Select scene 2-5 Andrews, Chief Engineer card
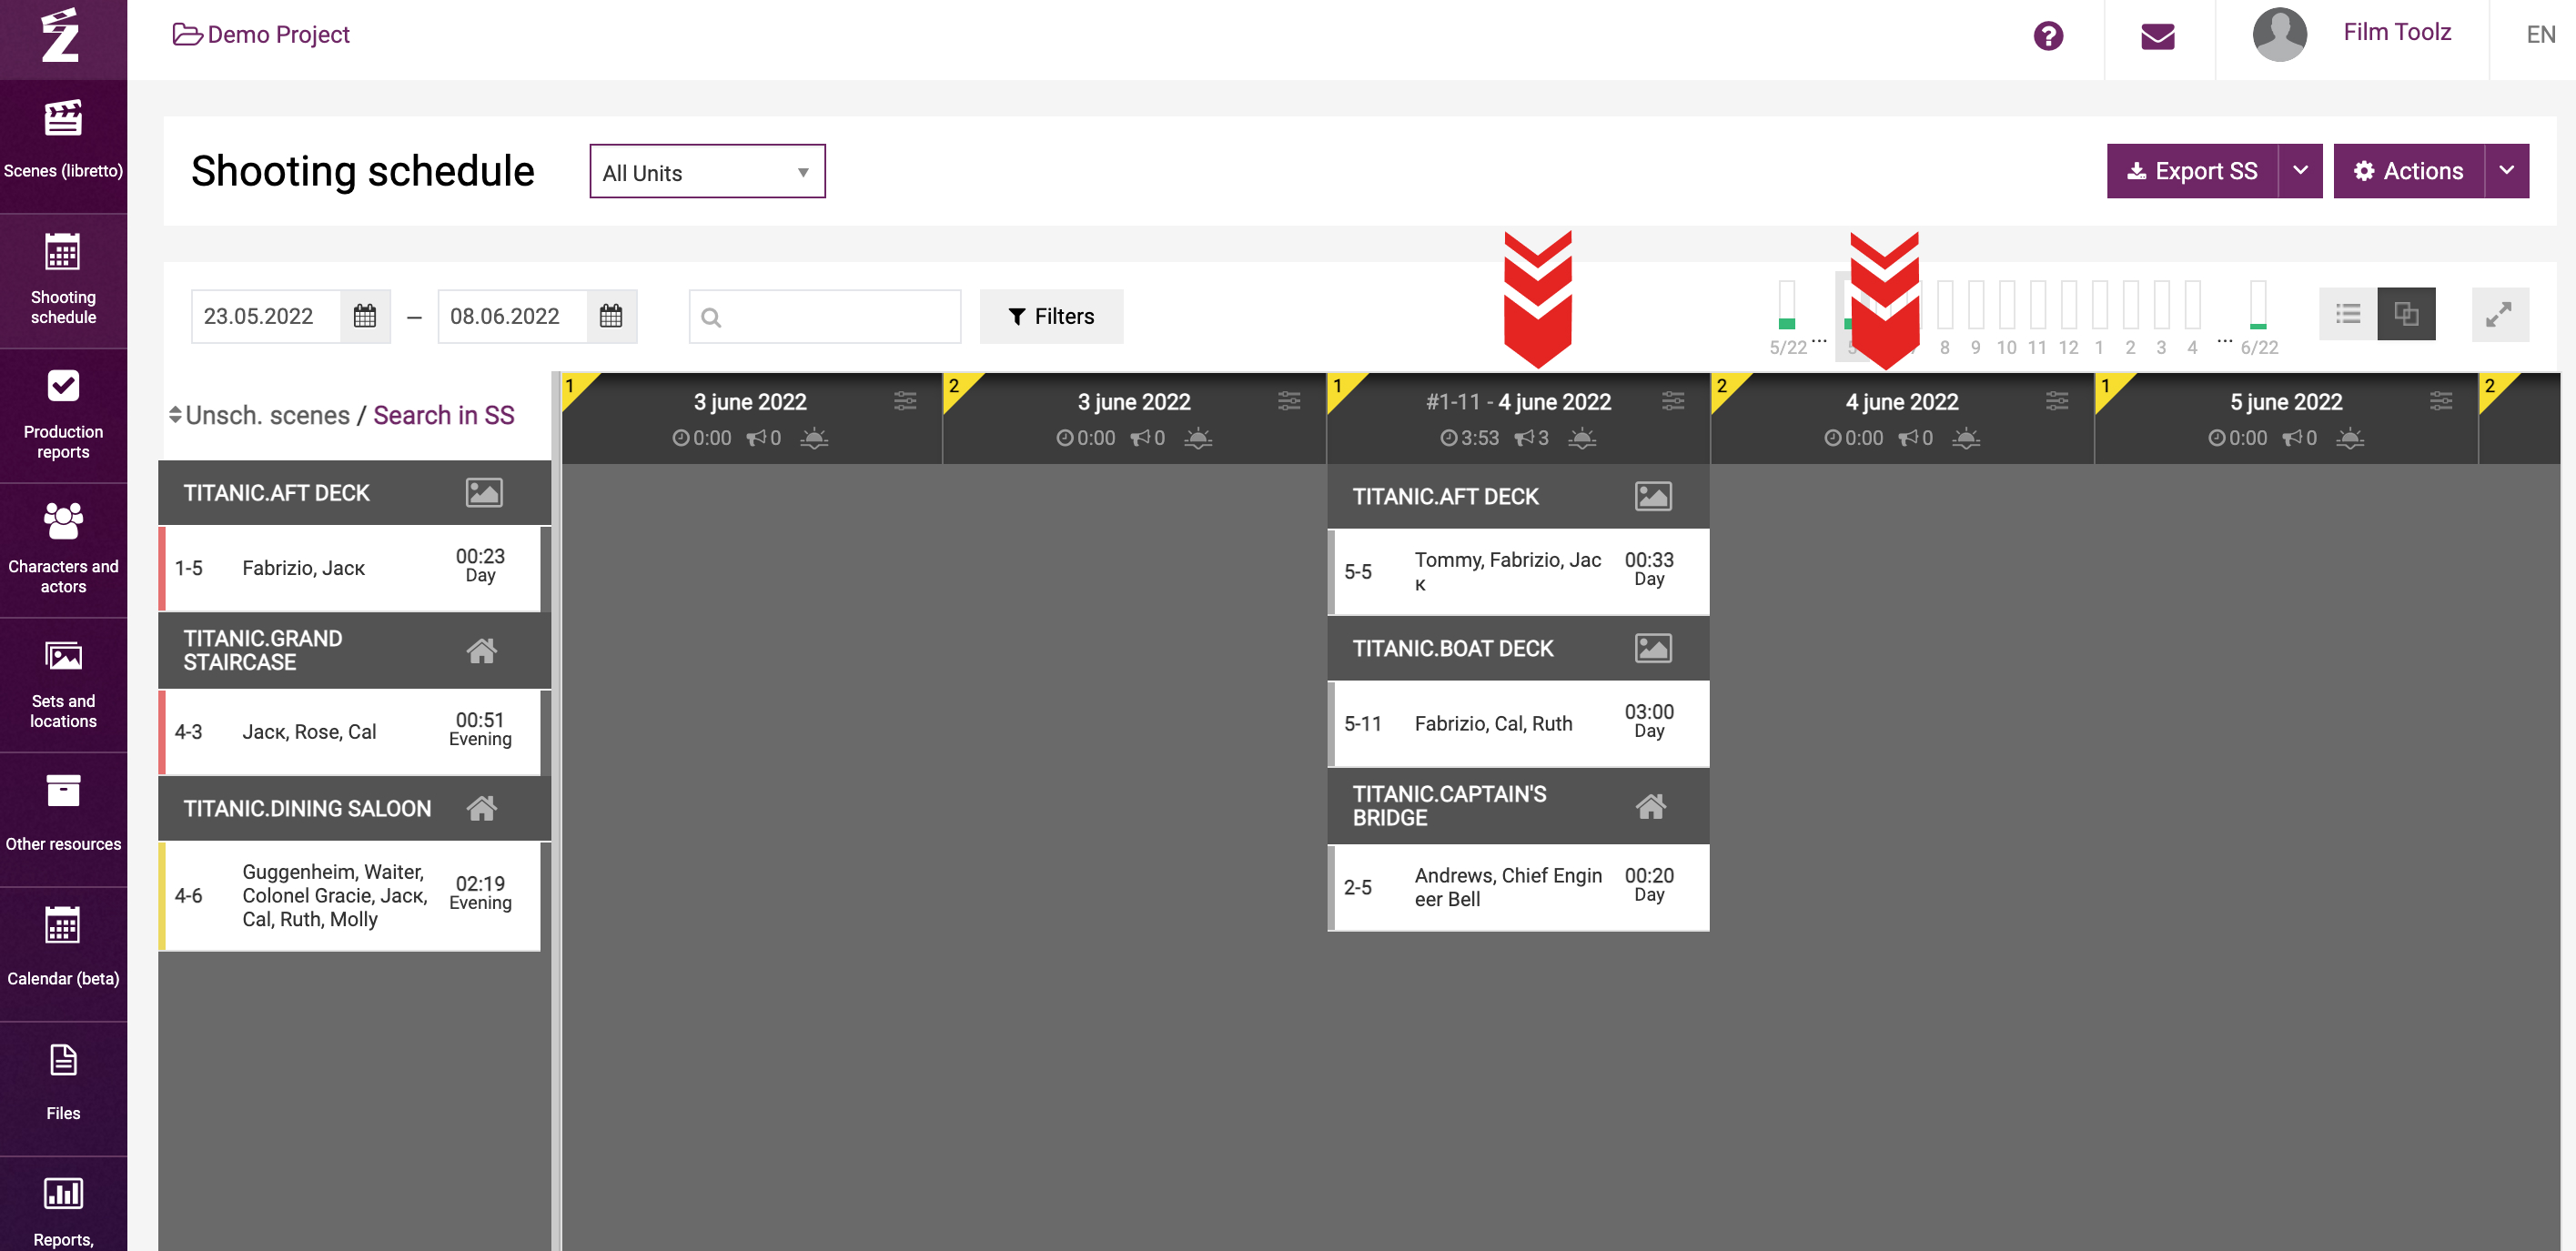The image size is (2576, 1251). [1518, 887]
